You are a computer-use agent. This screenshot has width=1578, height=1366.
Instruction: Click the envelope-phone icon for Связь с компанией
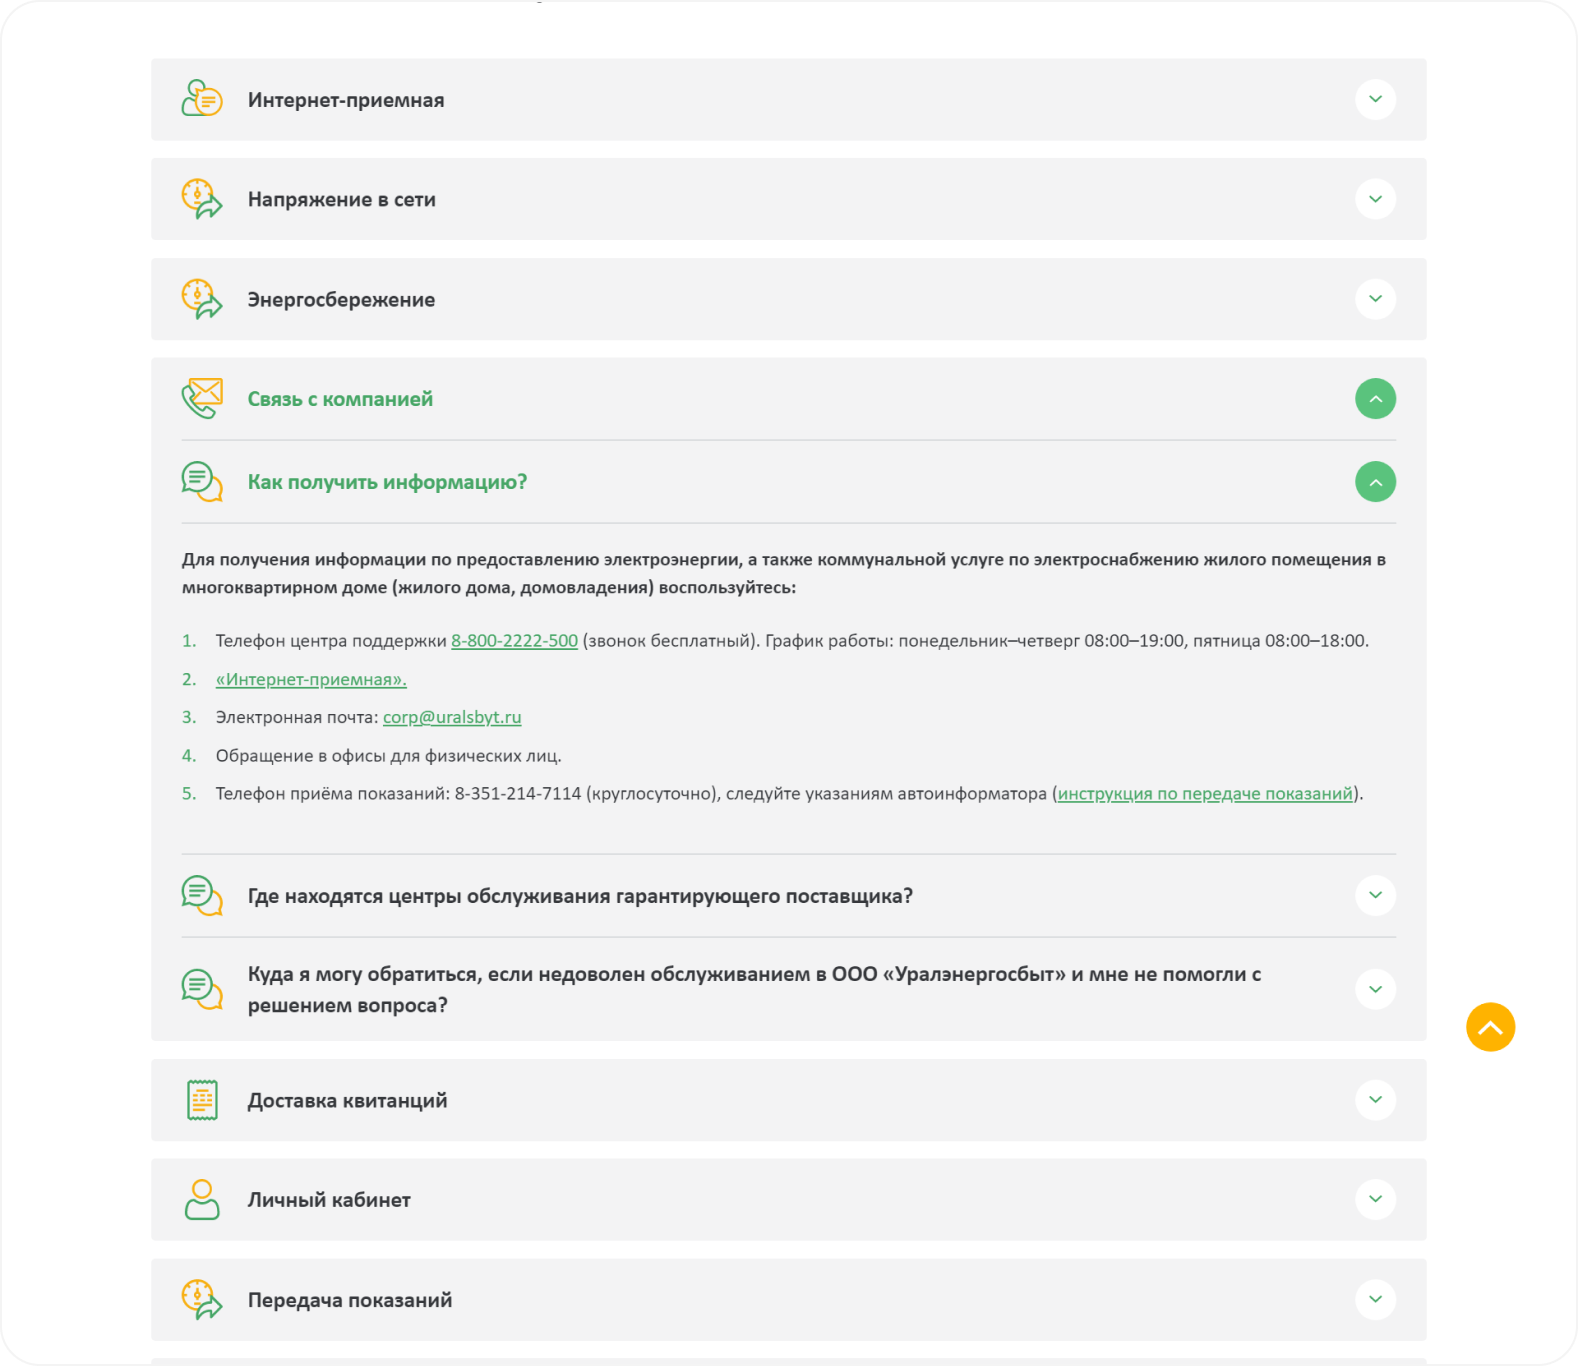202,399
